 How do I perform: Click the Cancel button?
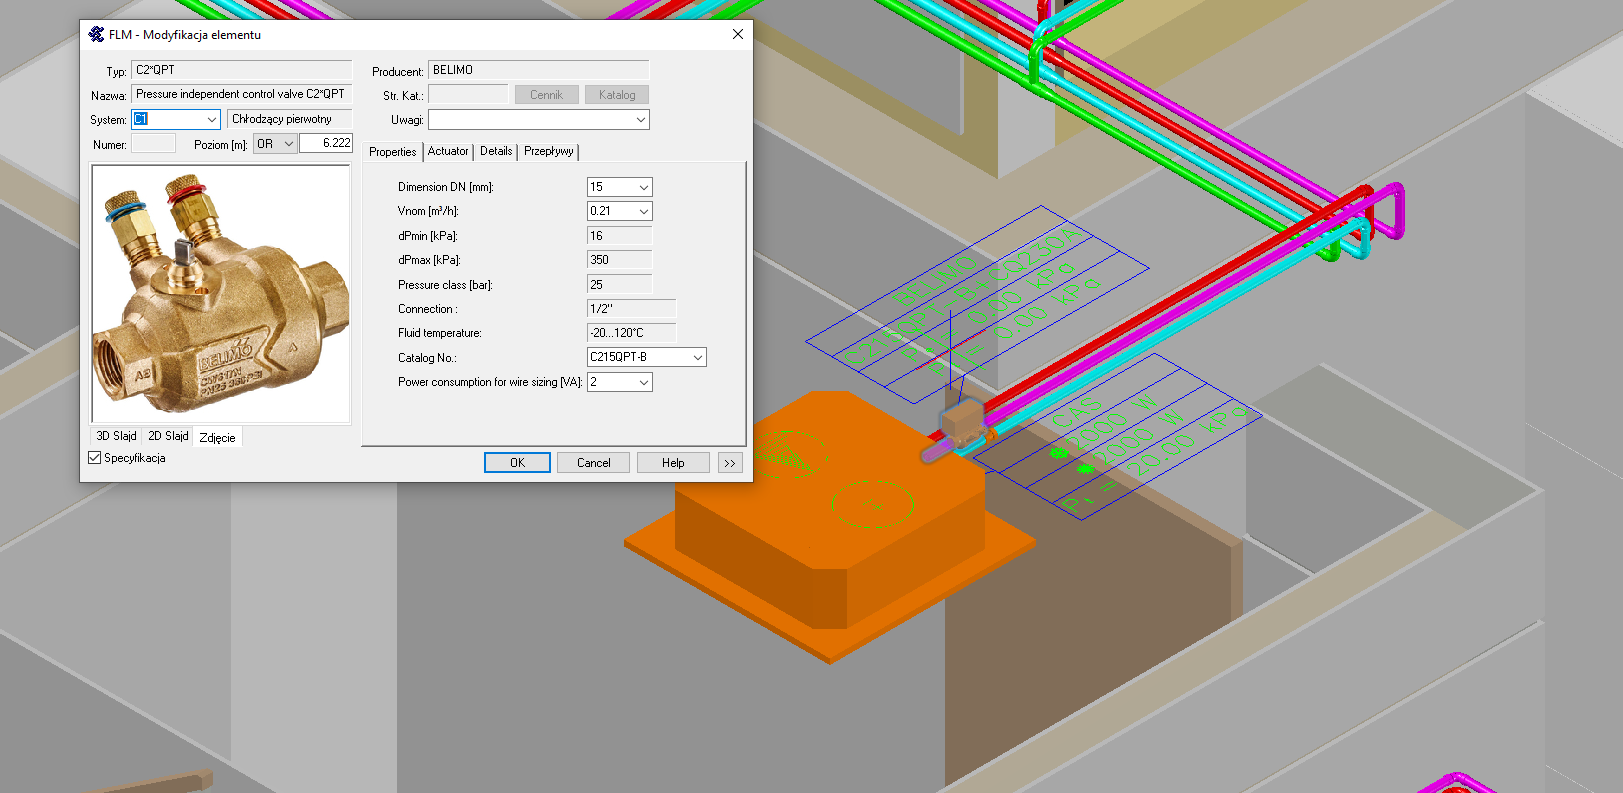pyautogui.click(x=593, y=463)
